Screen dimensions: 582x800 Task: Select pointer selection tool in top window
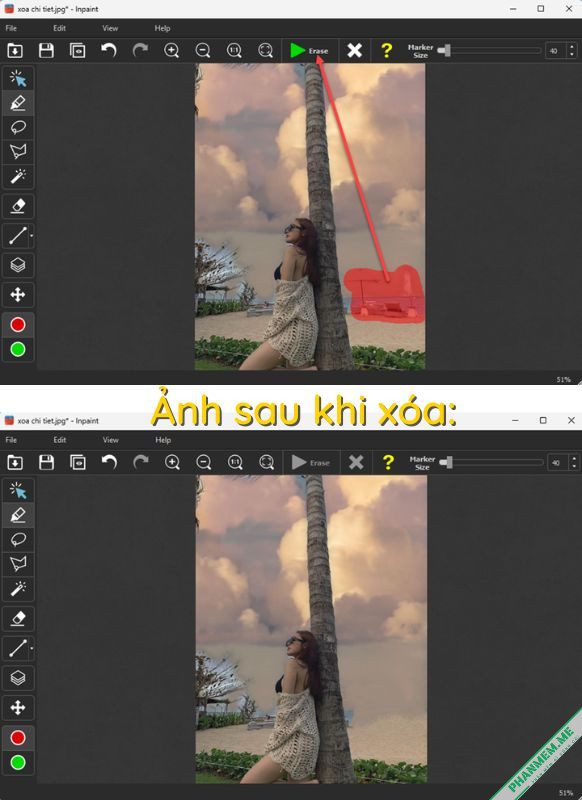[18, 79]
